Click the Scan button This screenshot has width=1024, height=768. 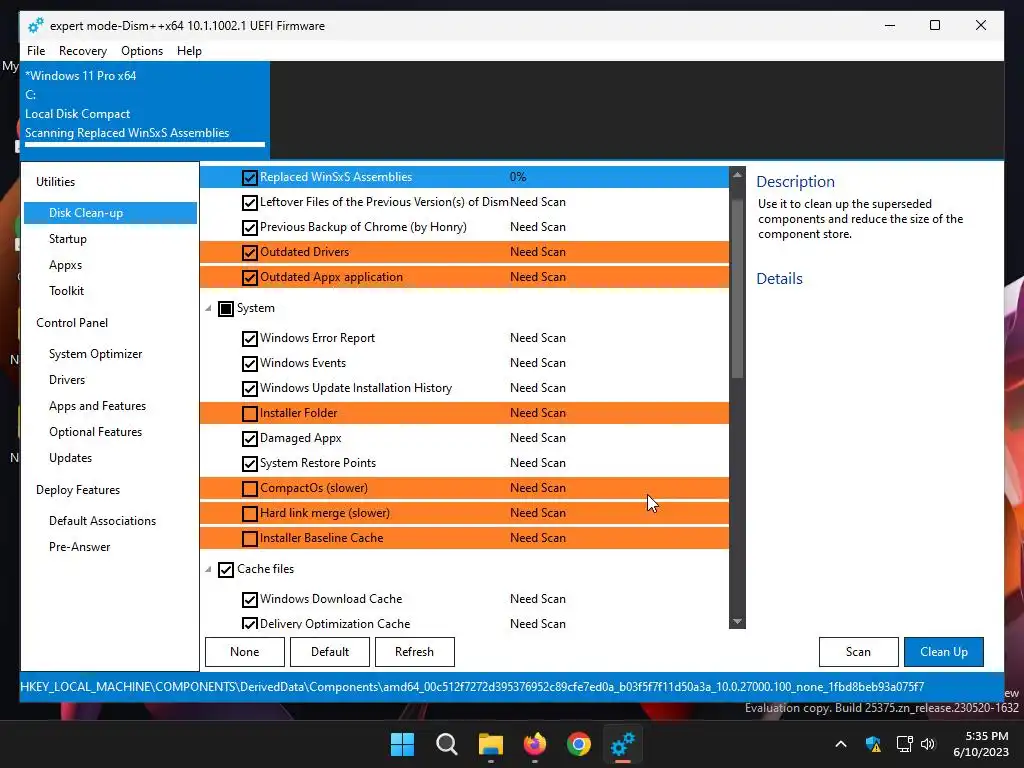coord(858,652)
